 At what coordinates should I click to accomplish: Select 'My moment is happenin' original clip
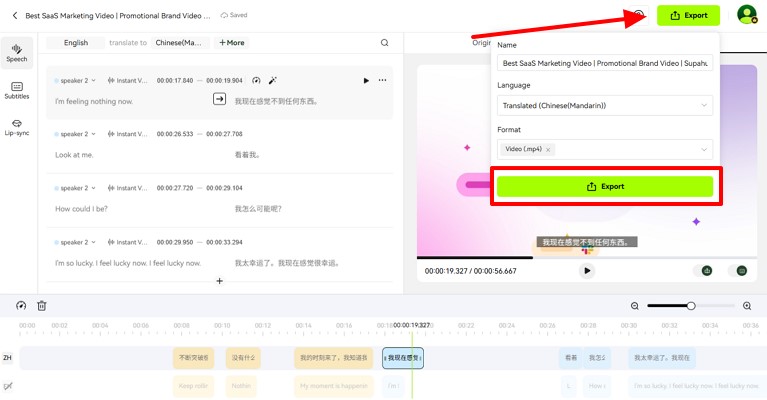(x=334, y=386)
